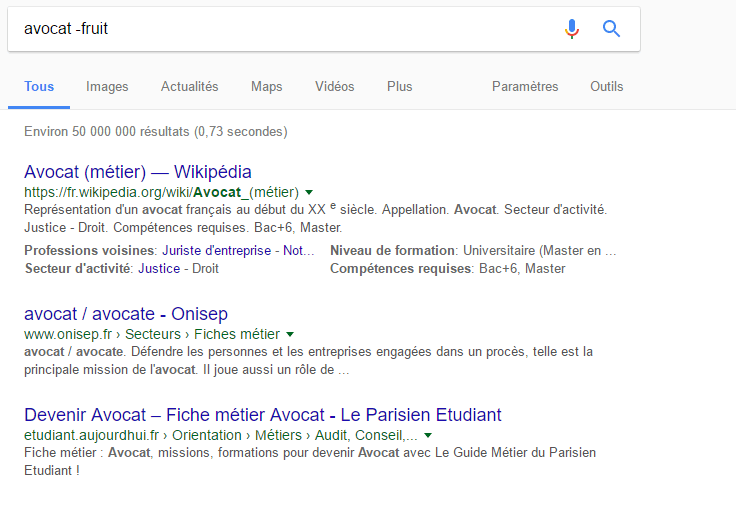The image size is (736, 516).
Task: Open the Outils search tools
Action: click(606, 86)
